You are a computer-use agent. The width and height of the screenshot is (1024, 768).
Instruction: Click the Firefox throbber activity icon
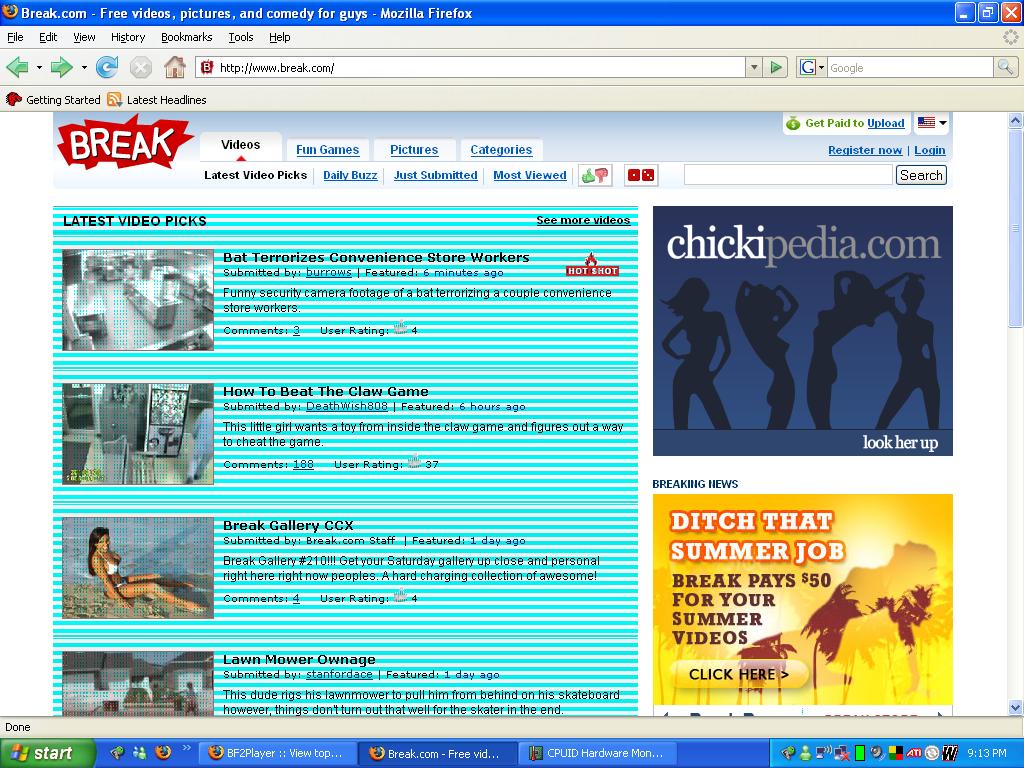pos(1010,37)
